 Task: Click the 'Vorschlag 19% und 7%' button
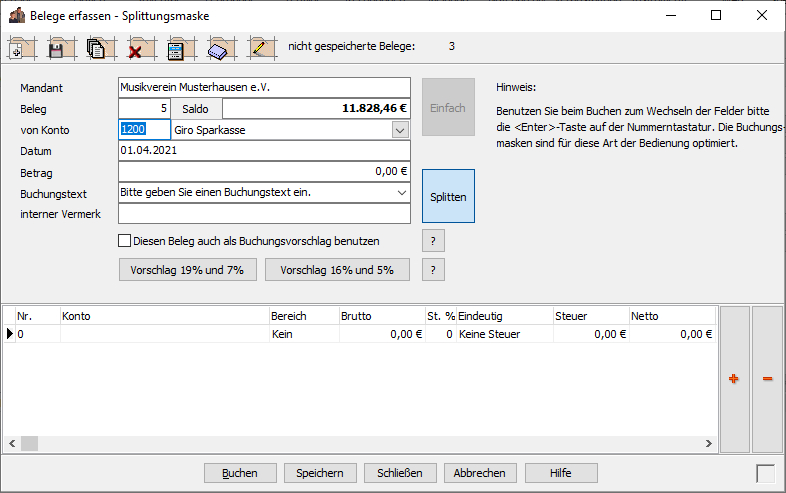pos(187,270)
